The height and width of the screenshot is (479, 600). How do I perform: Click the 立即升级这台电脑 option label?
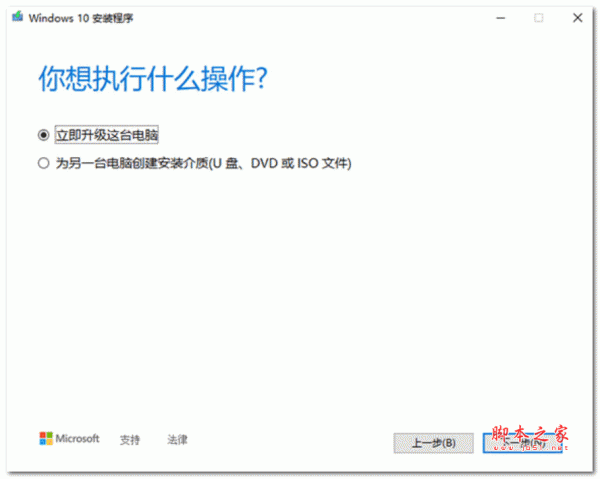point(107,135)
